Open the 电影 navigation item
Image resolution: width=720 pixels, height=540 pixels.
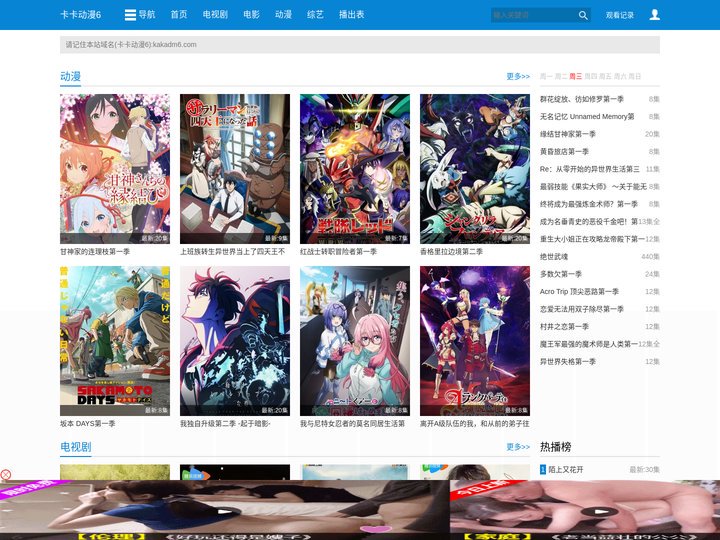(x=251, y=15)
